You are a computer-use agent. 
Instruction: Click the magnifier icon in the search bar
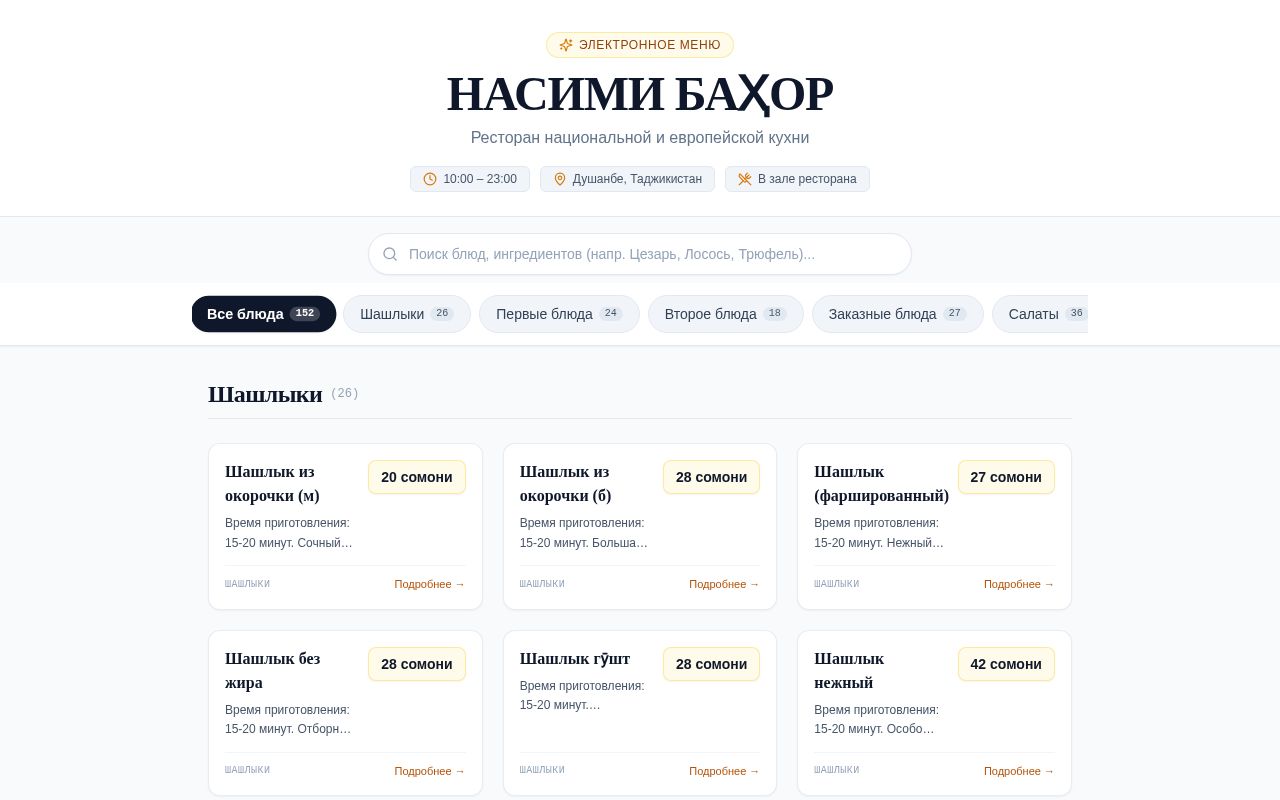click(x=390, y=254)
